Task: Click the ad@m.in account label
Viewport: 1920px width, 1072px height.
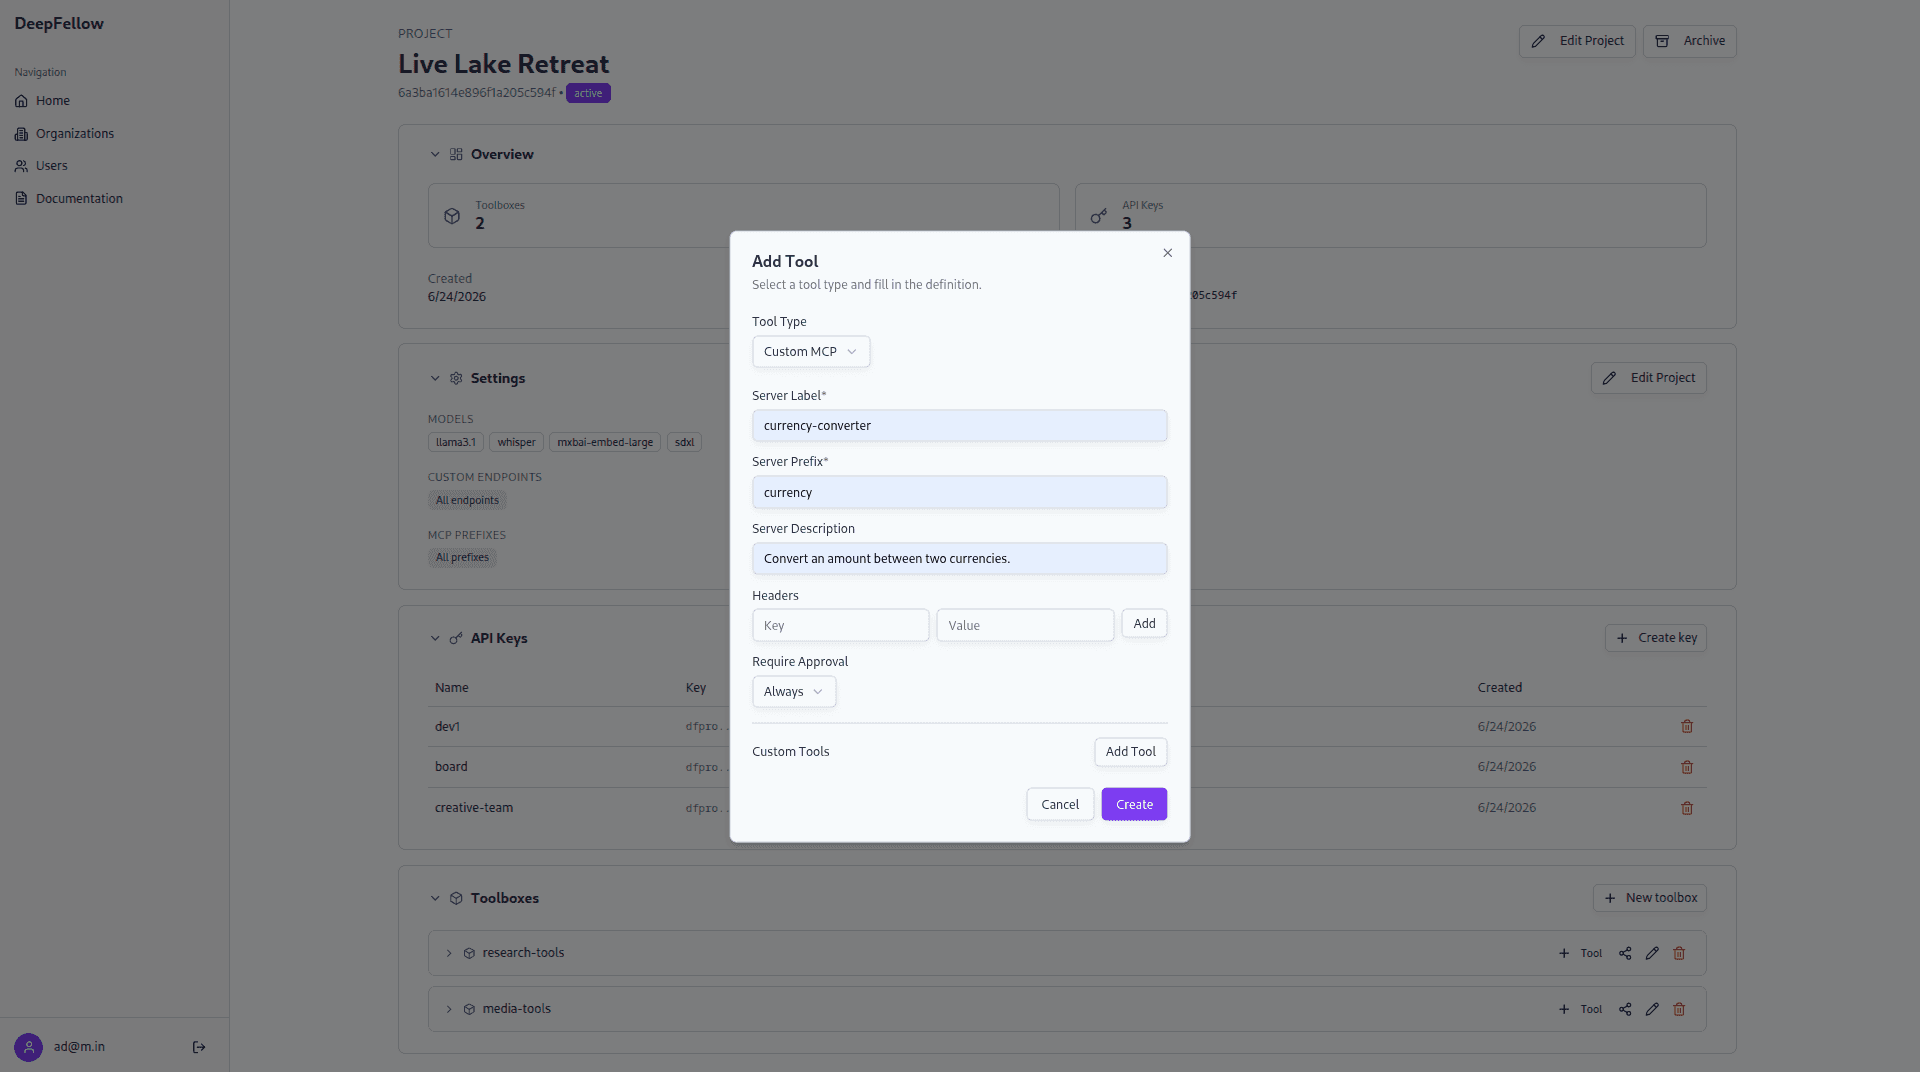Action: pos(79,1047)
